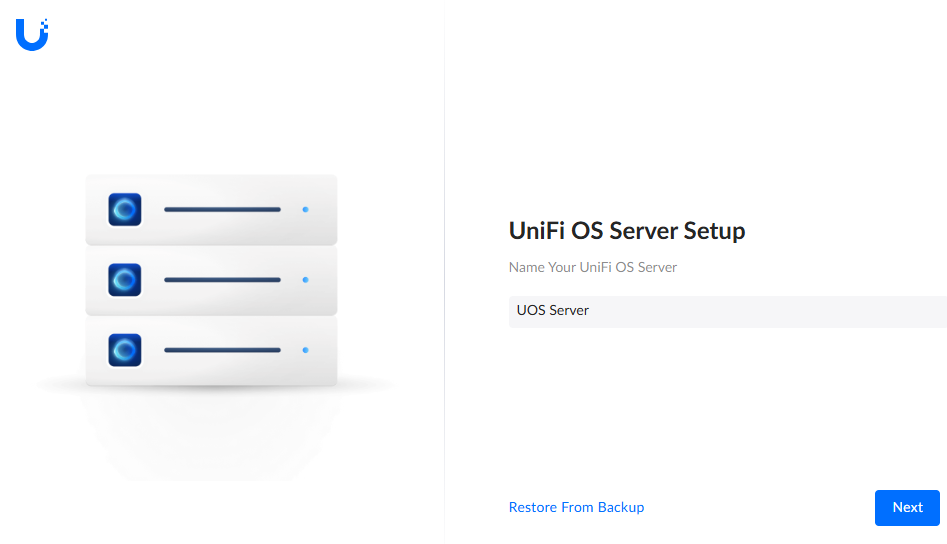Click the reflection beneath the server stack

tap(211, 430)
